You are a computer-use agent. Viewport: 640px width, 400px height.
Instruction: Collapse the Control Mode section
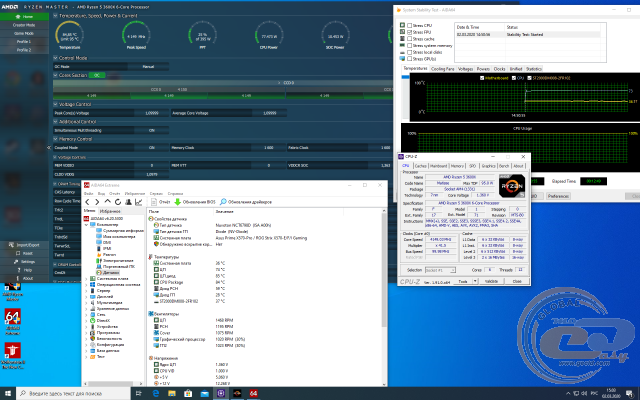click(56, 58)
